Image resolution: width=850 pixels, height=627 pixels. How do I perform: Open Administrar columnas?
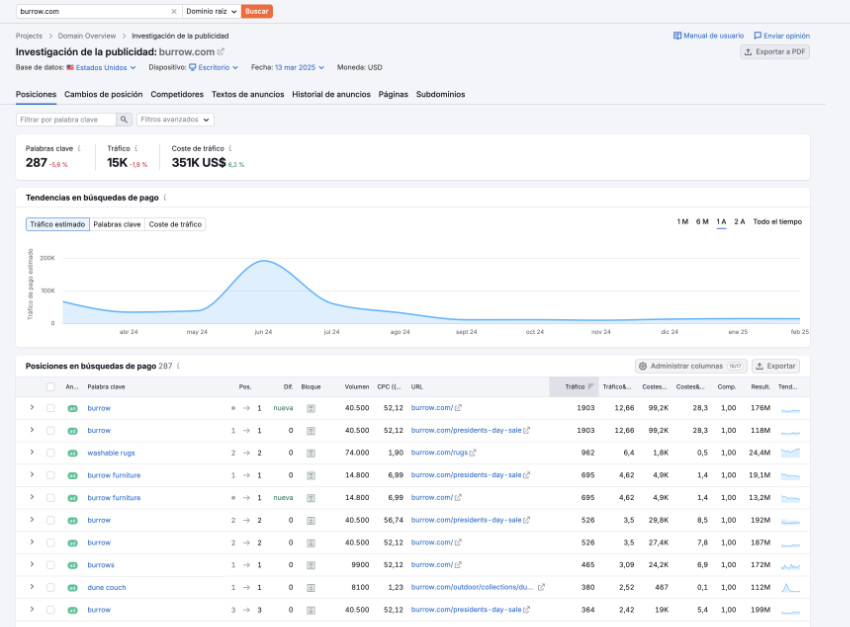(x=691, y=366)
